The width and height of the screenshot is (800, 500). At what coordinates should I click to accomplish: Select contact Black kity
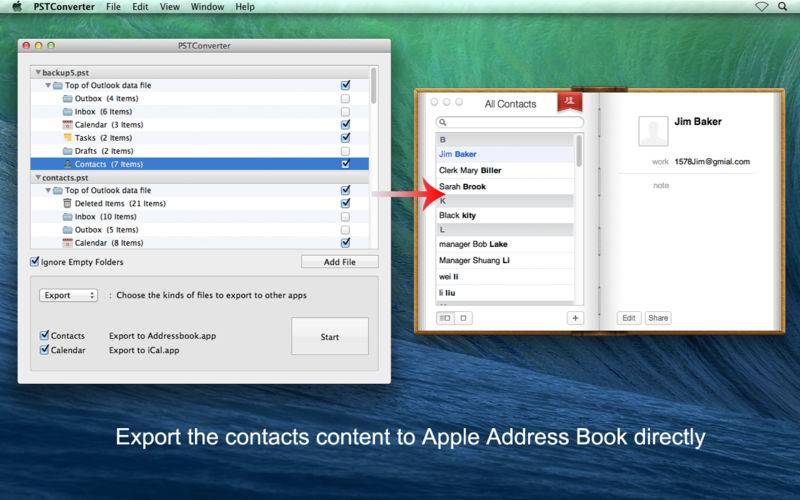tap(506, 215)
